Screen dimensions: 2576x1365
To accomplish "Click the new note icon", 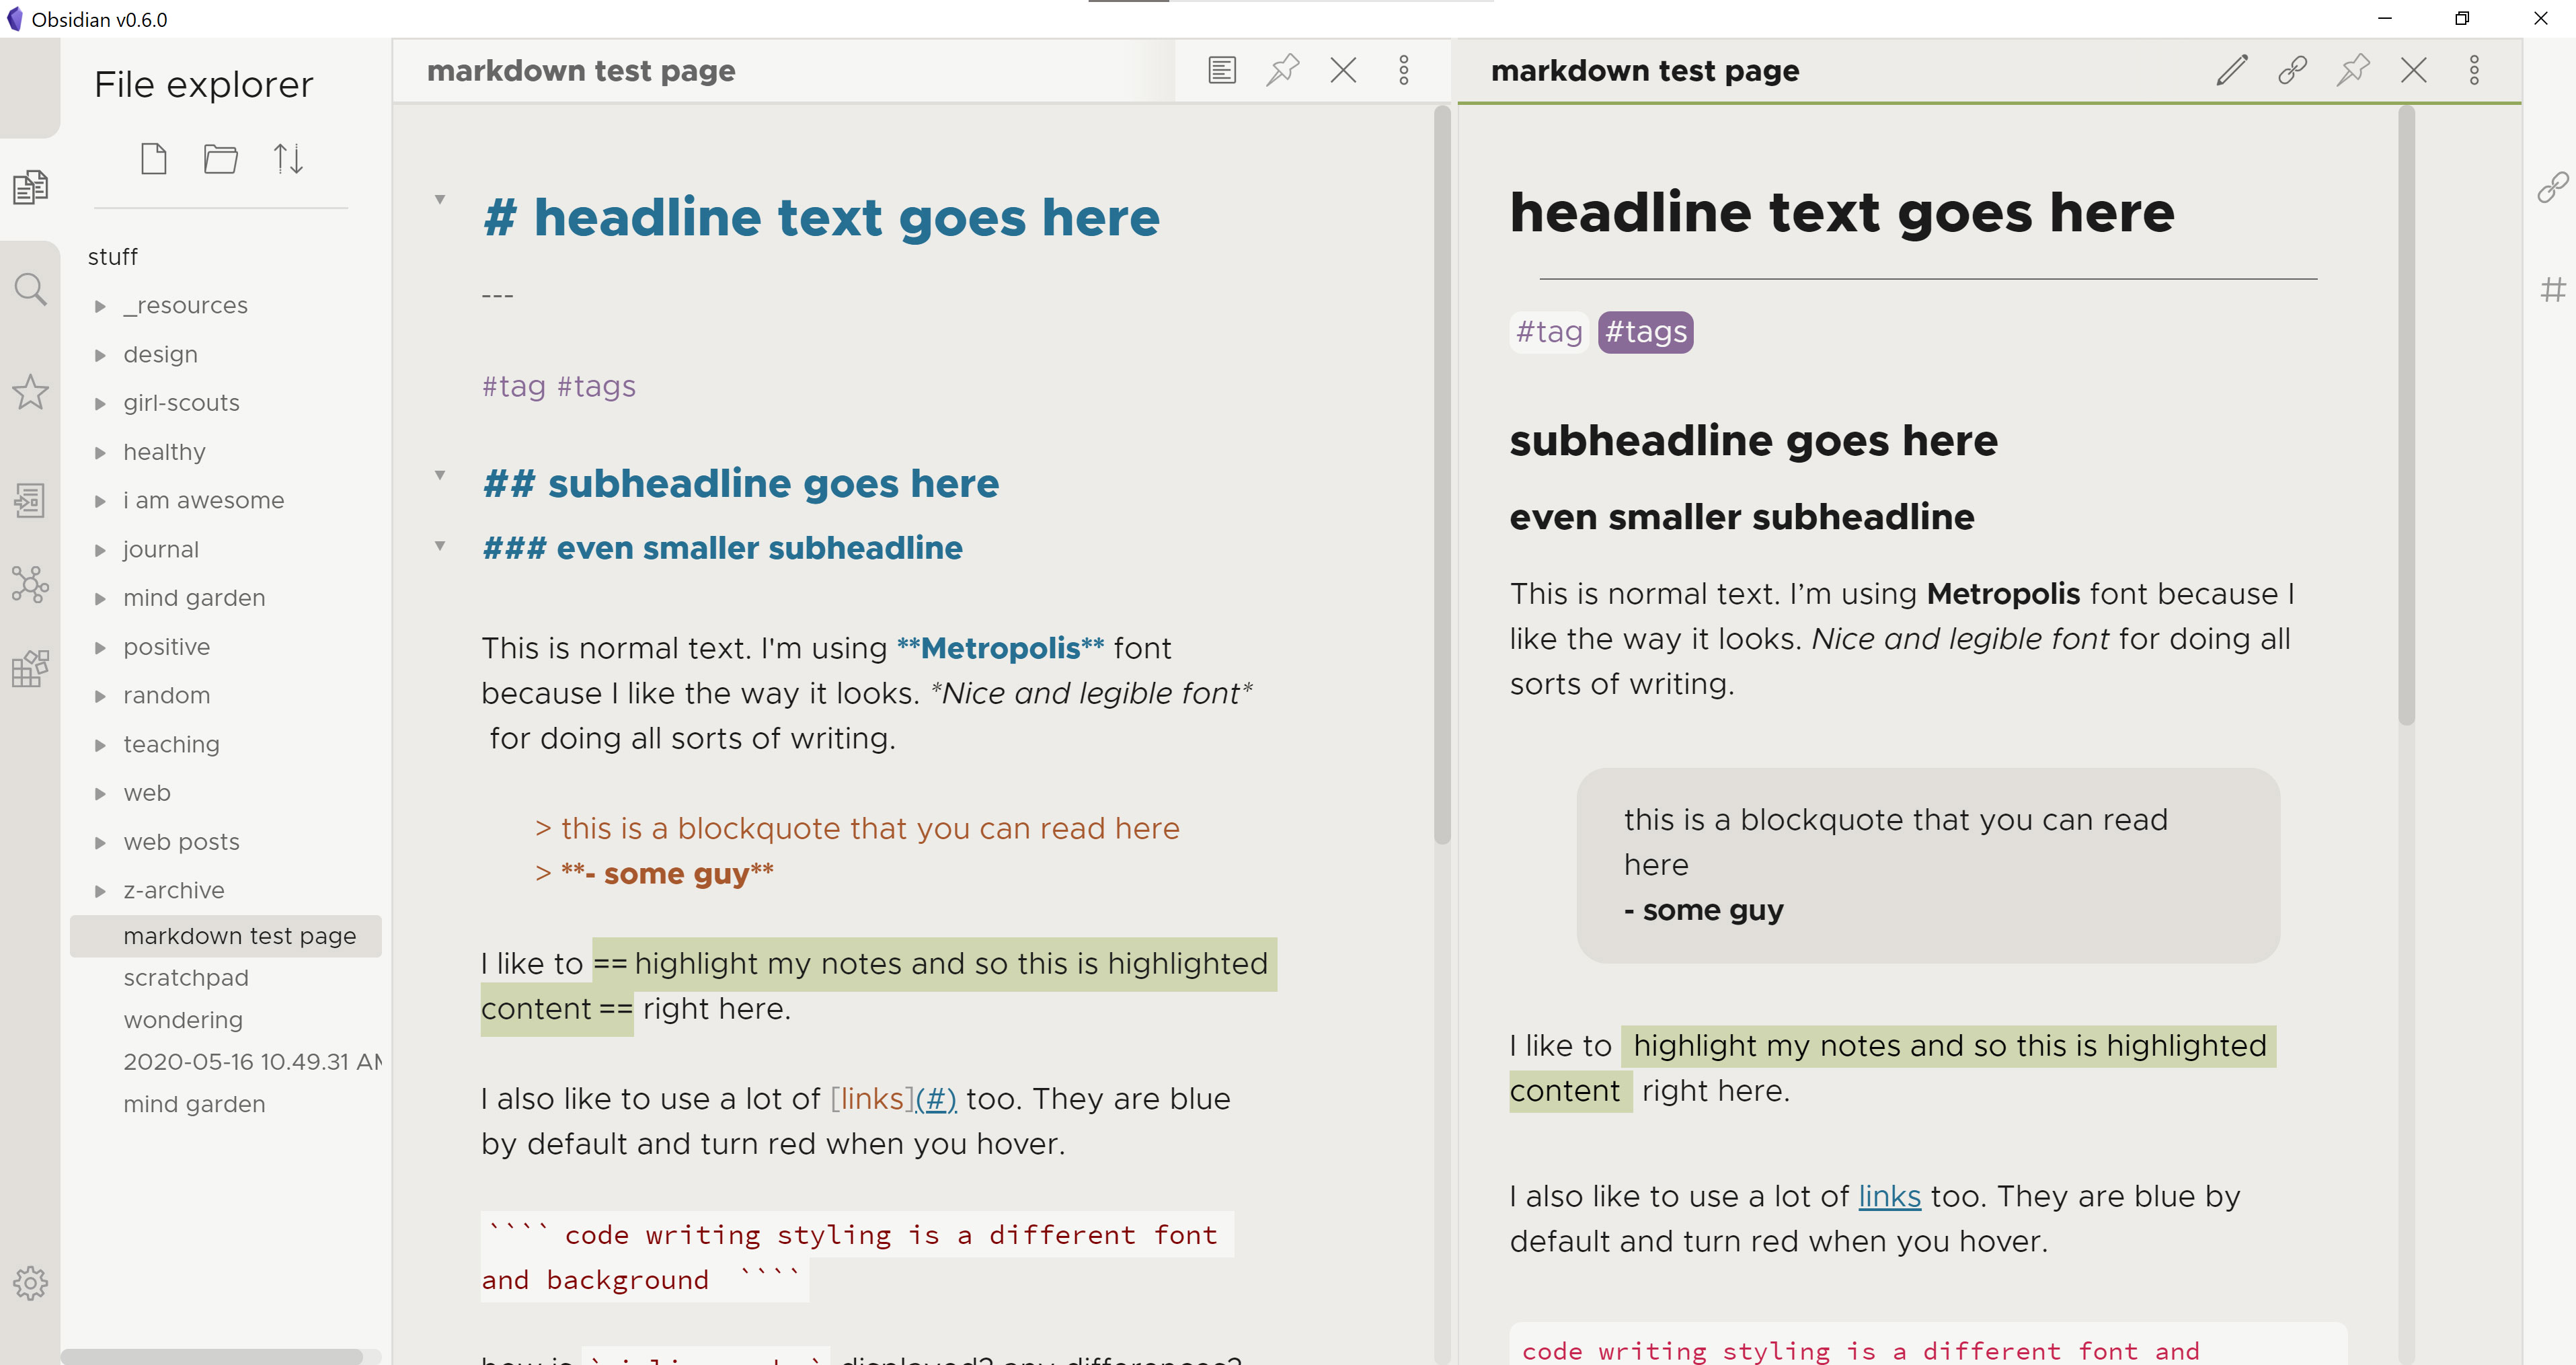I will pyautogui.click(x=154, y=159).
